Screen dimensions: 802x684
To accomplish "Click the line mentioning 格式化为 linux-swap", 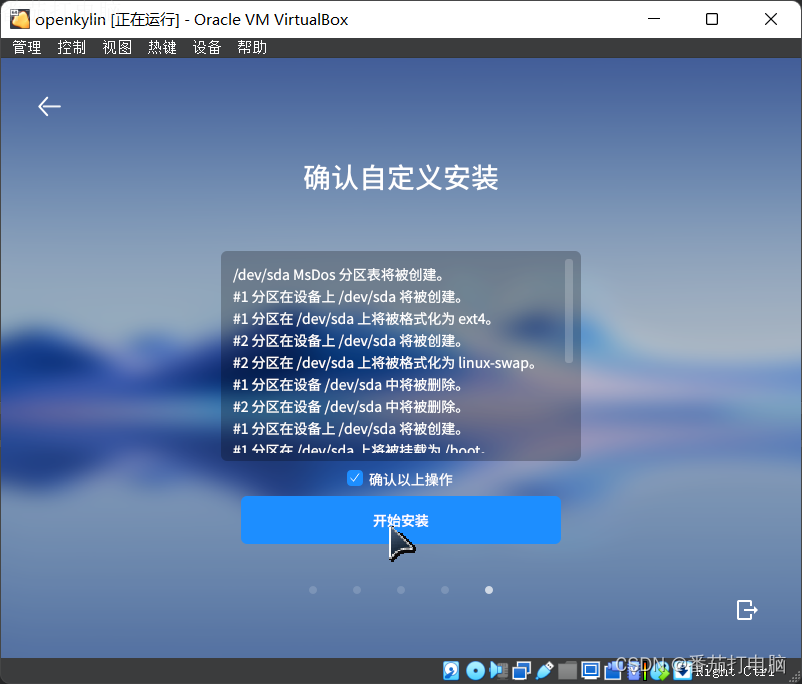I will coord(385,363).
